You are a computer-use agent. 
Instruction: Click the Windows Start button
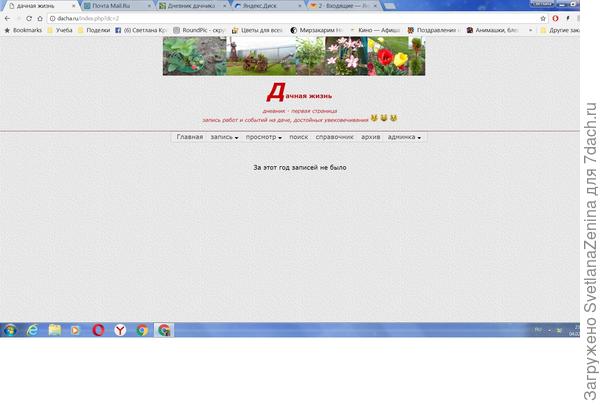pyautogui.click(x=10, y=329)
